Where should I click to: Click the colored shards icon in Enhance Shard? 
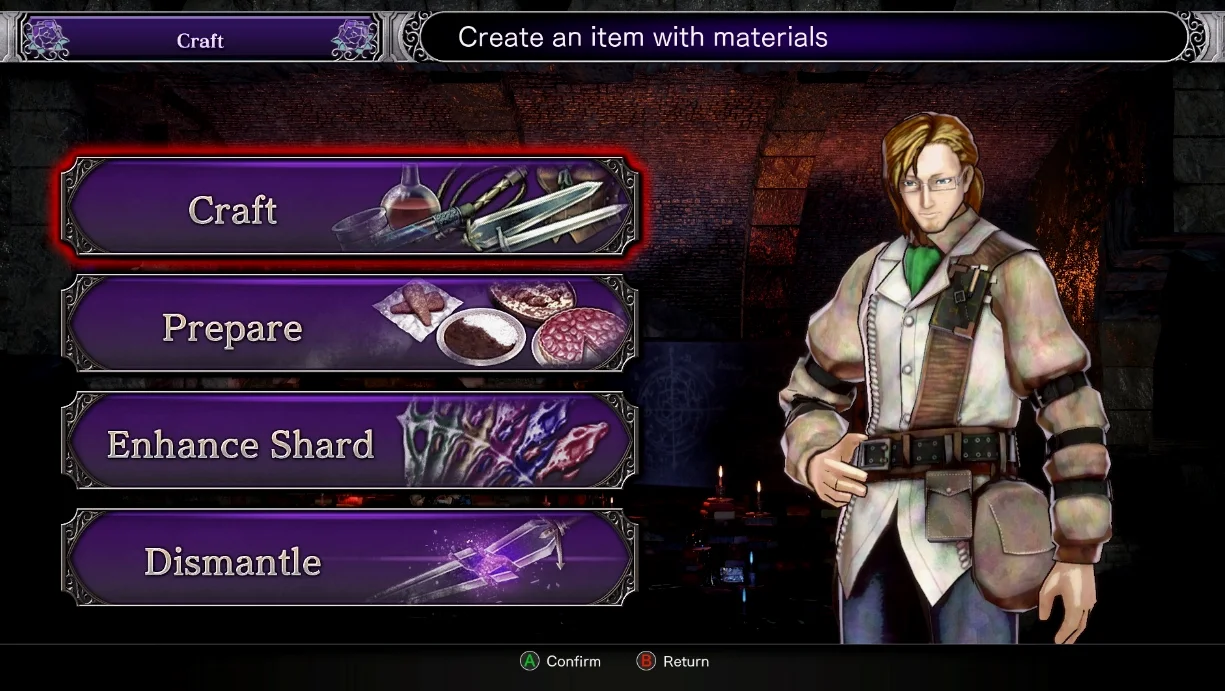click(x=503, y=442)
